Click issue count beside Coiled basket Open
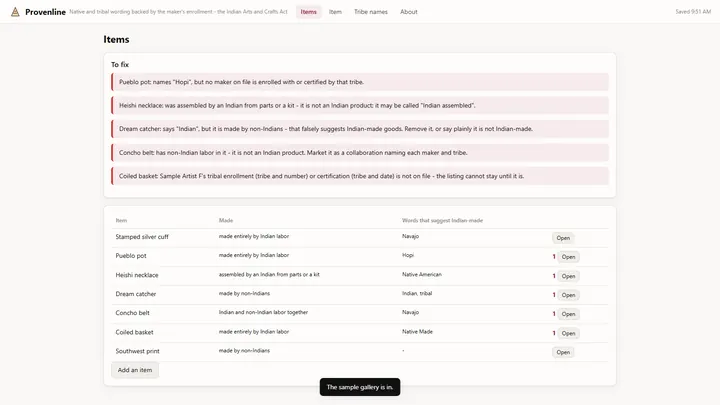720x405 pixels. click(554, 333)
